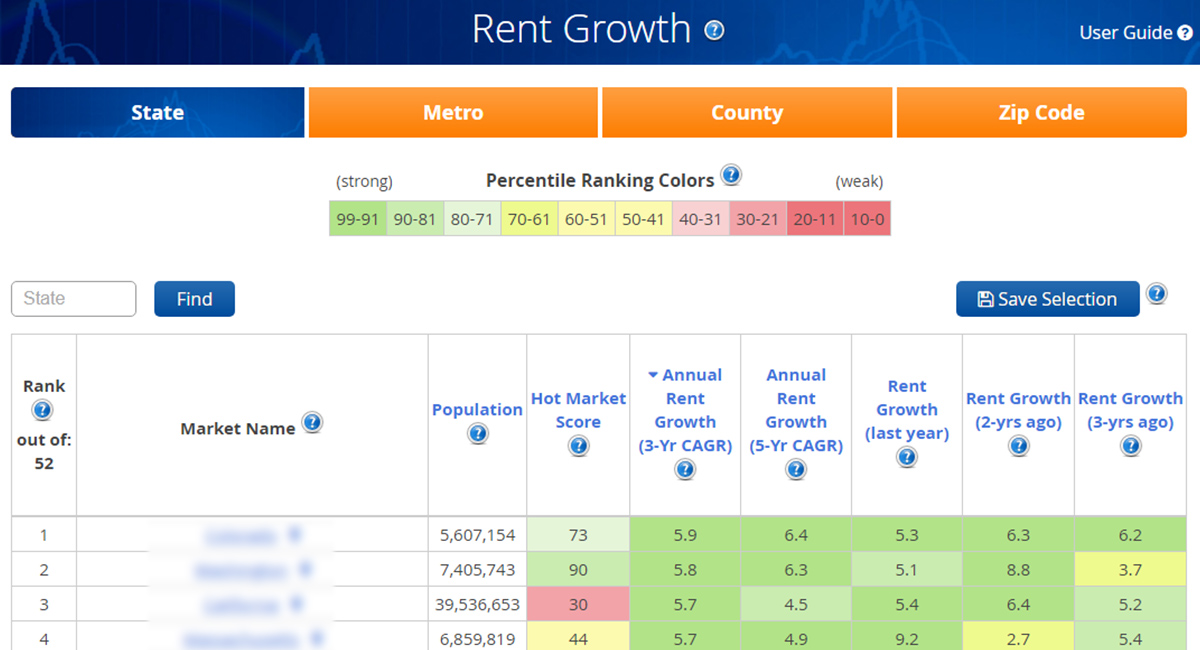Click the 3.7 rent growth cell
This screenshot has height=650, width=1200.
coord(1130,569)
